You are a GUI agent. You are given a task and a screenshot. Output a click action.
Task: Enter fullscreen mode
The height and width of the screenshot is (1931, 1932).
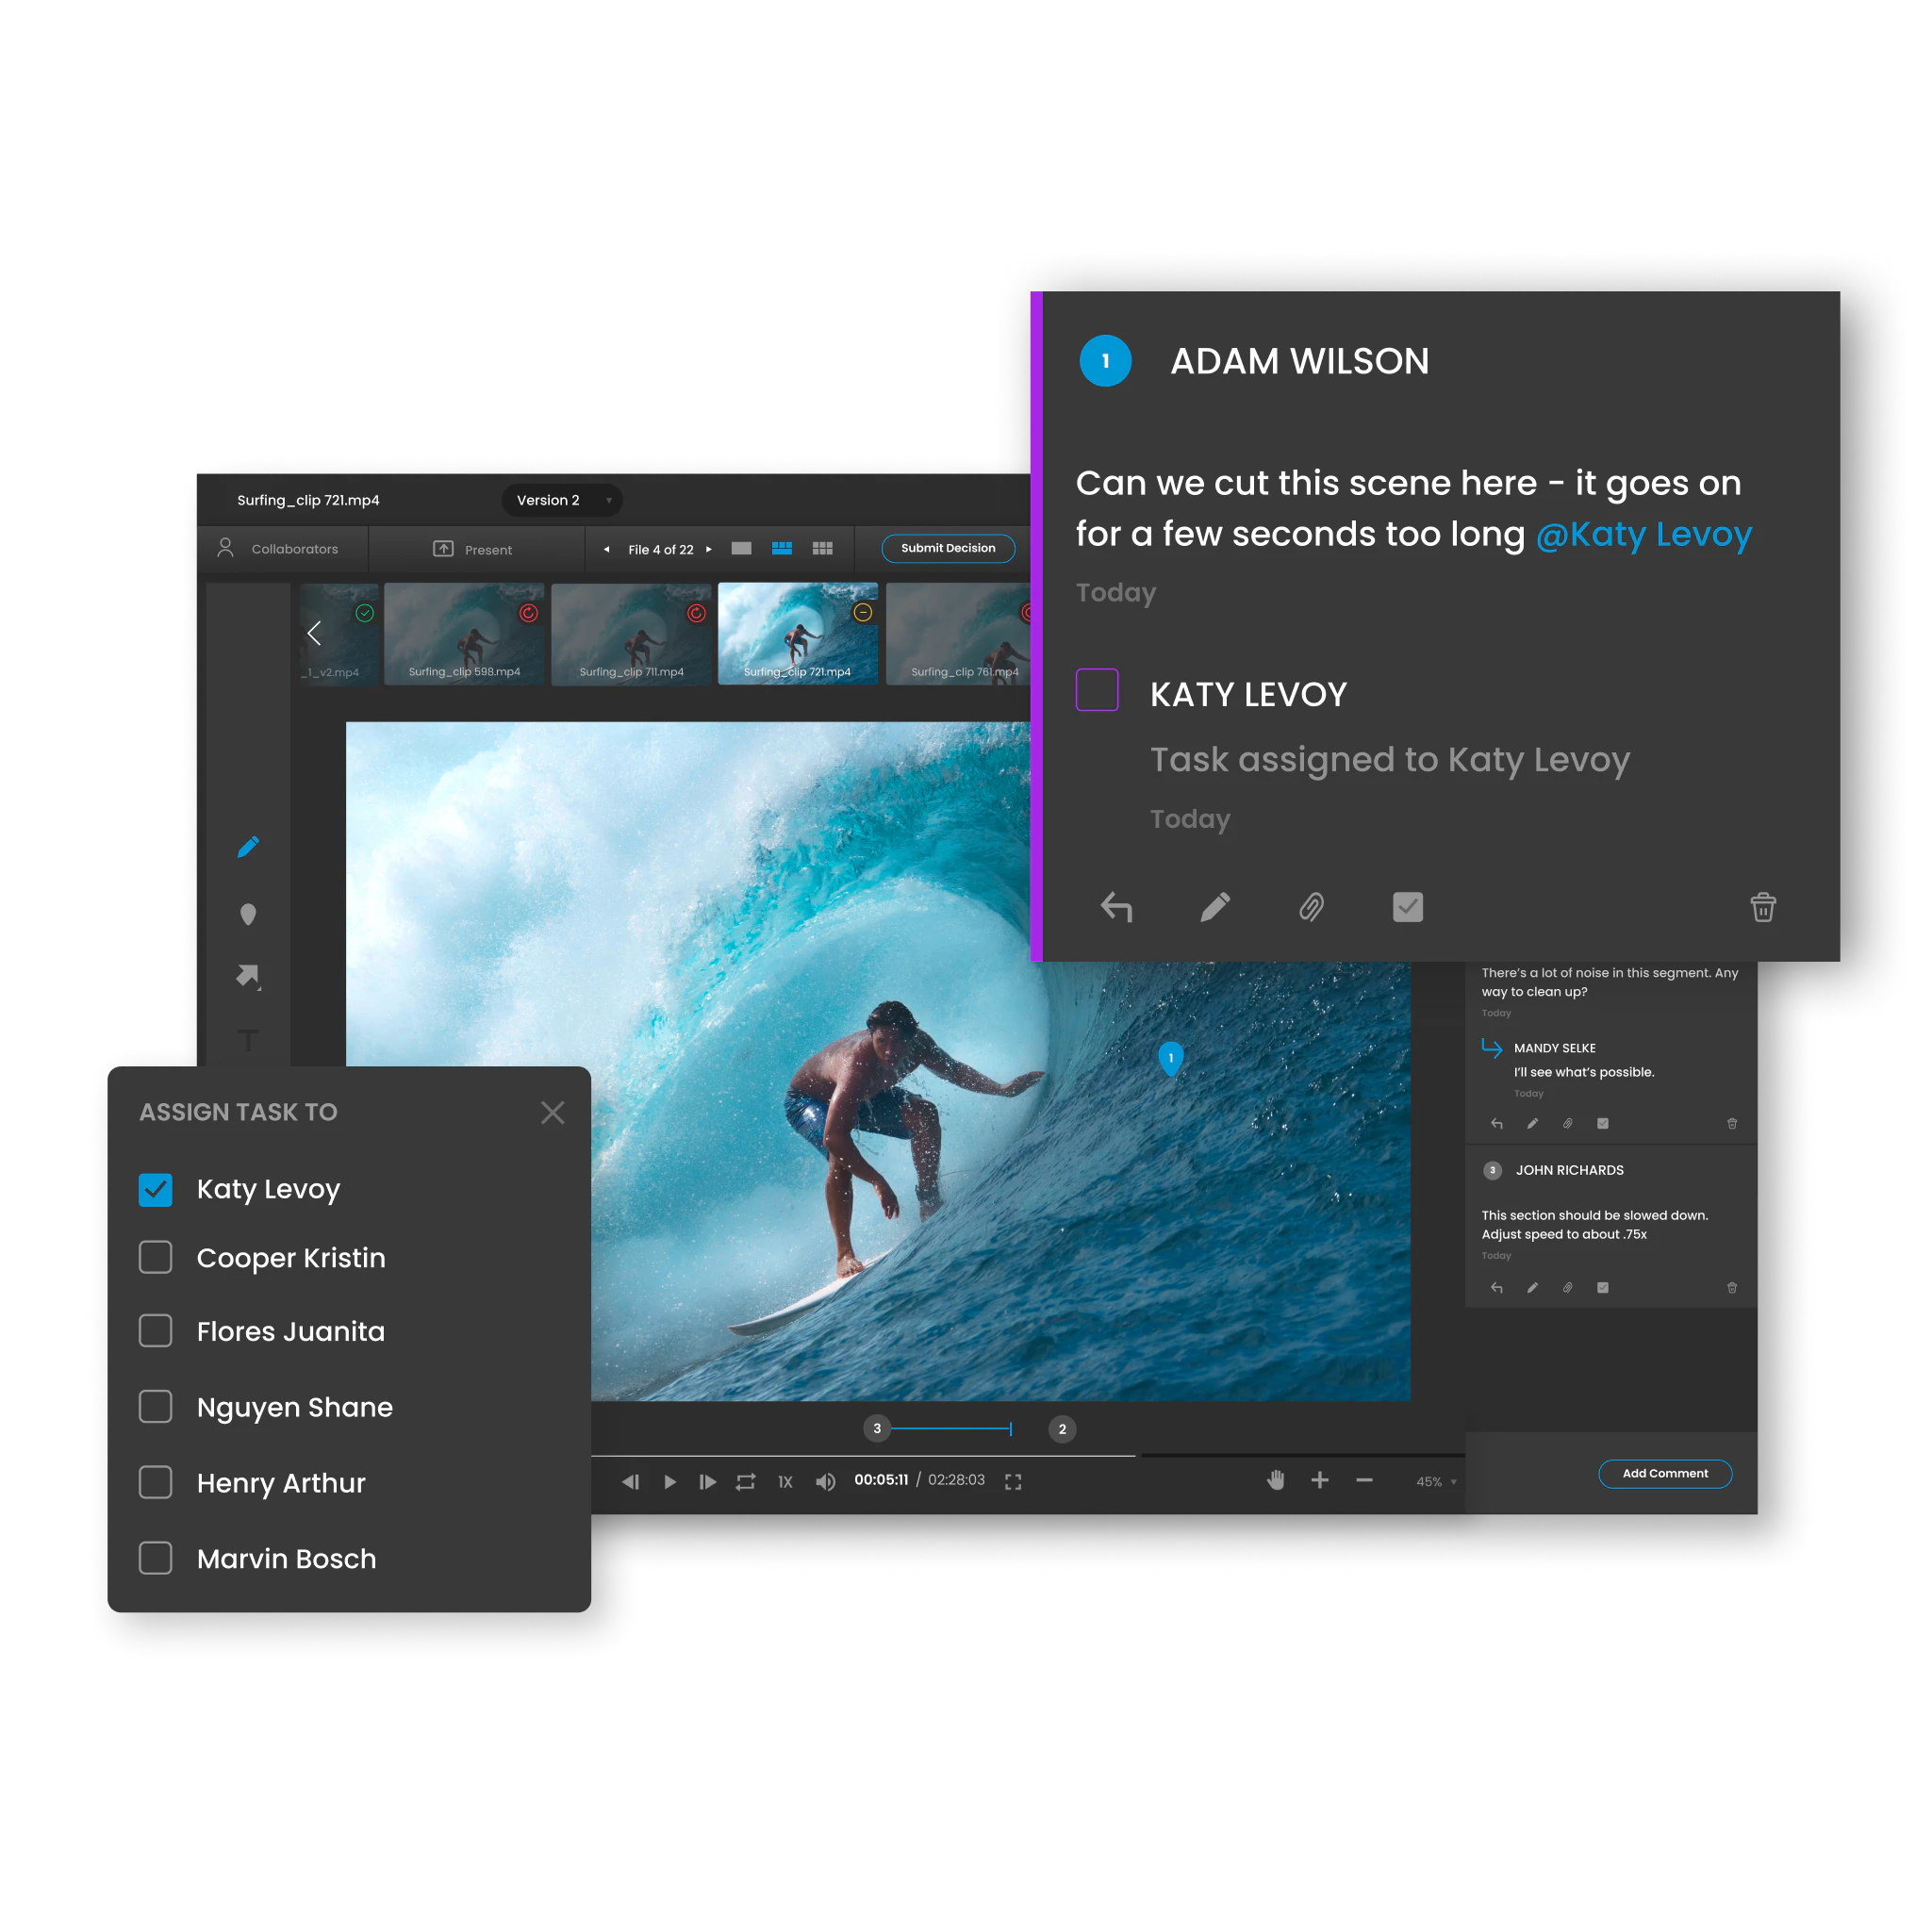click(x=1013, y=1481)
